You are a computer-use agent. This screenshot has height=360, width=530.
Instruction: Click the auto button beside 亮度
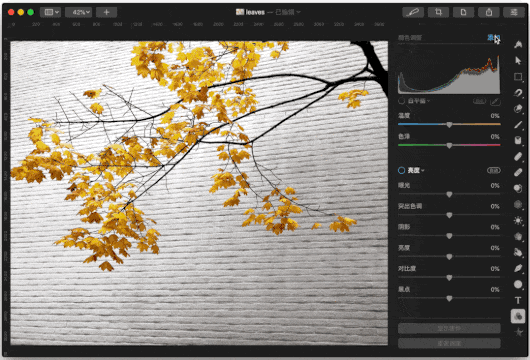click(x=493, y=170)
